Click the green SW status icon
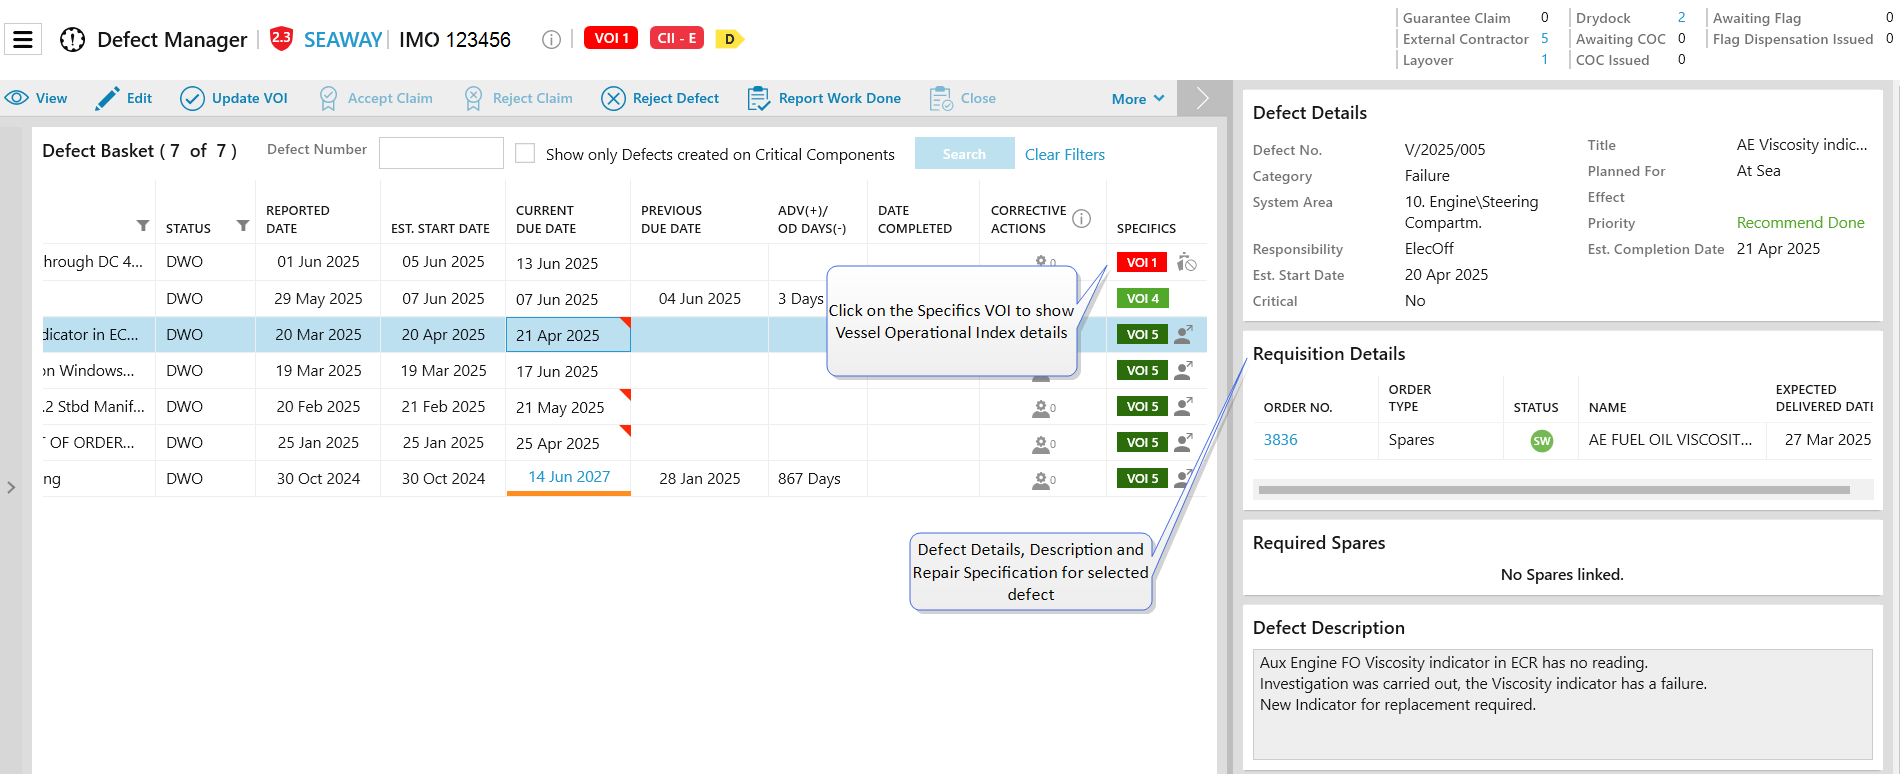Image resolution: width=1900 pixels, height=774 pixels. 1542,441
